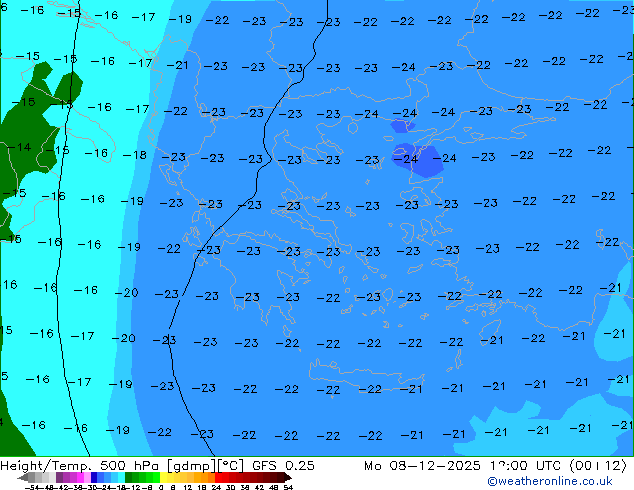
Task: Pick the bright red swatch in the colour scale
Action: (x=219, y=478)
